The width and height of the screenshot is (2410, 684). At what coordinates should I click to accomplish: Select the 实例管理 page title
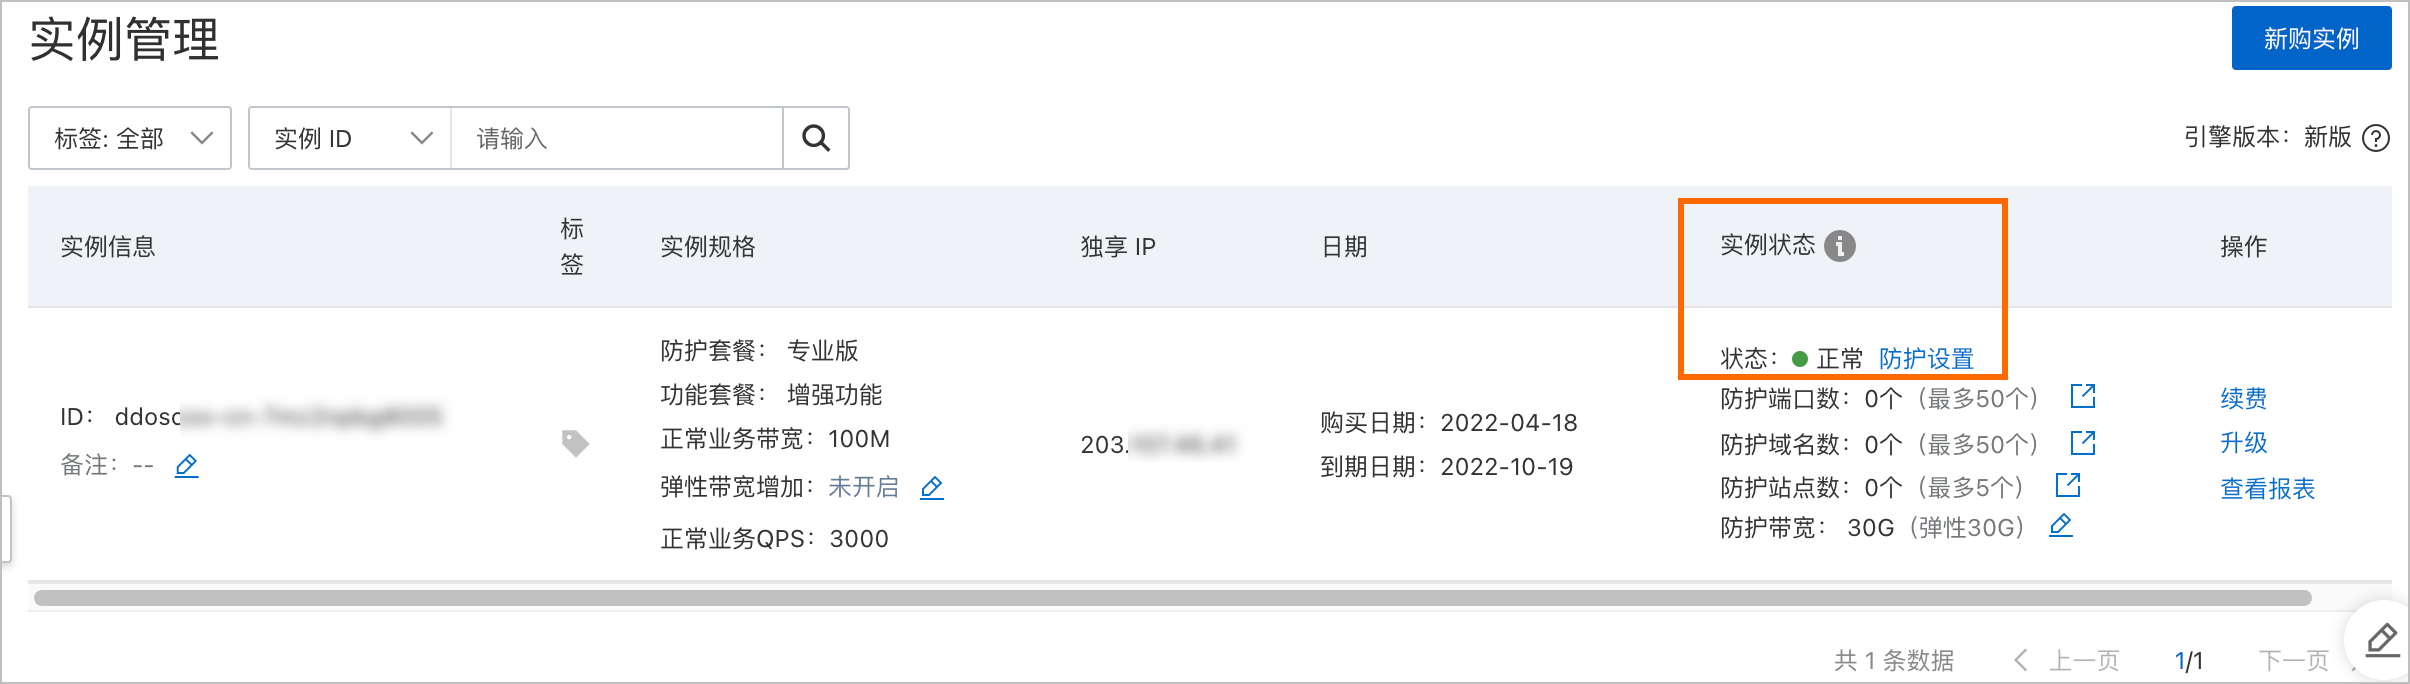[123, 42]
